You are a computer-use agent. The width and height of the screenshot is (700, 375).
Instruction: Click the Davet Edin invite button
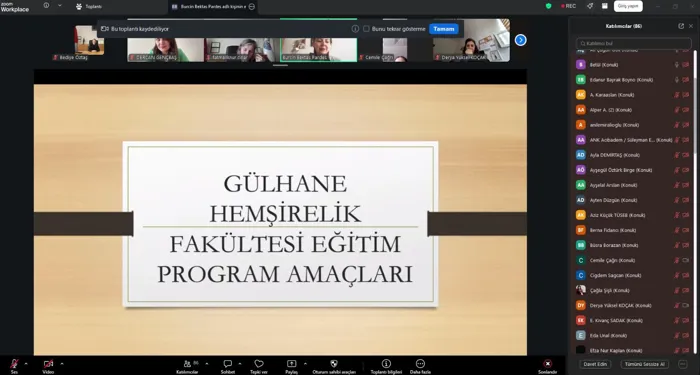tap(595, 364)
